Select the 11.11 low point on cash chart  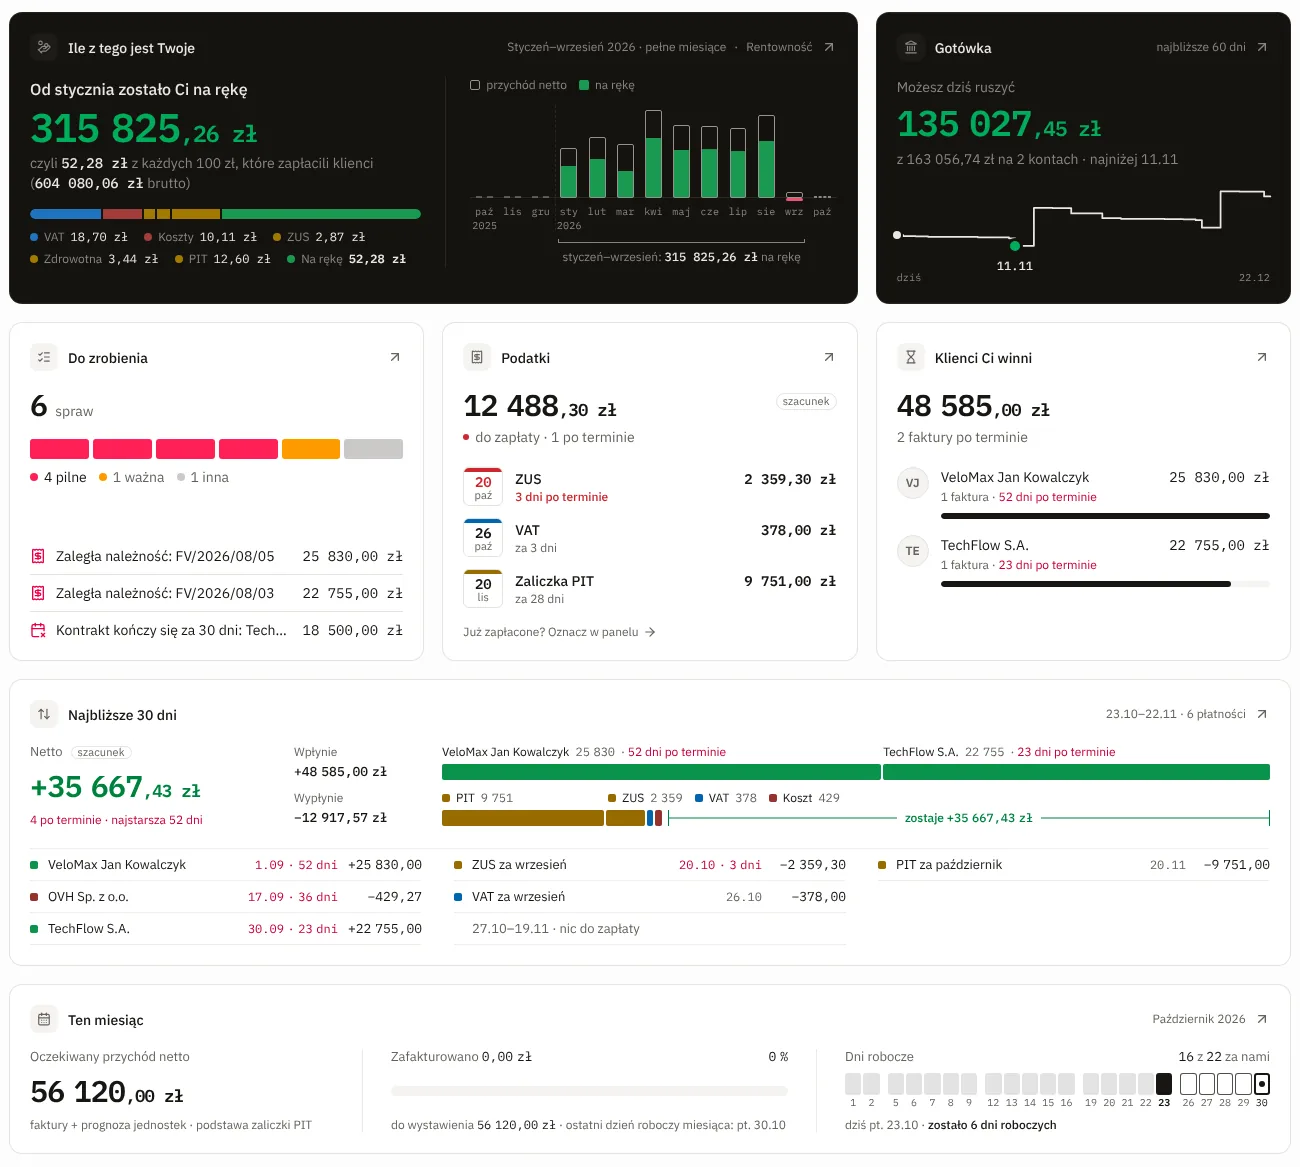[1015, 245]
